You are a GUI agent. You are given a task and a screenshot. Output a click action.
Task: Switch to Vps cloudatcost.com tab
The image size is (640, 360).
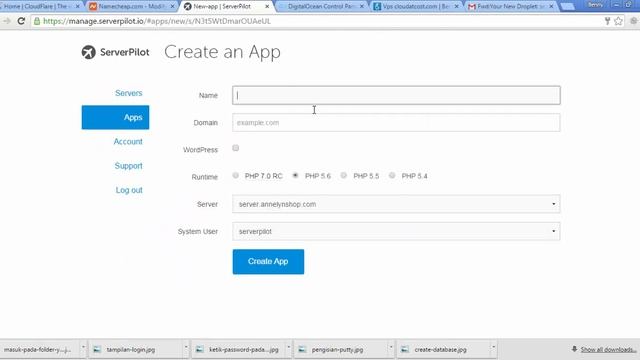416,7
